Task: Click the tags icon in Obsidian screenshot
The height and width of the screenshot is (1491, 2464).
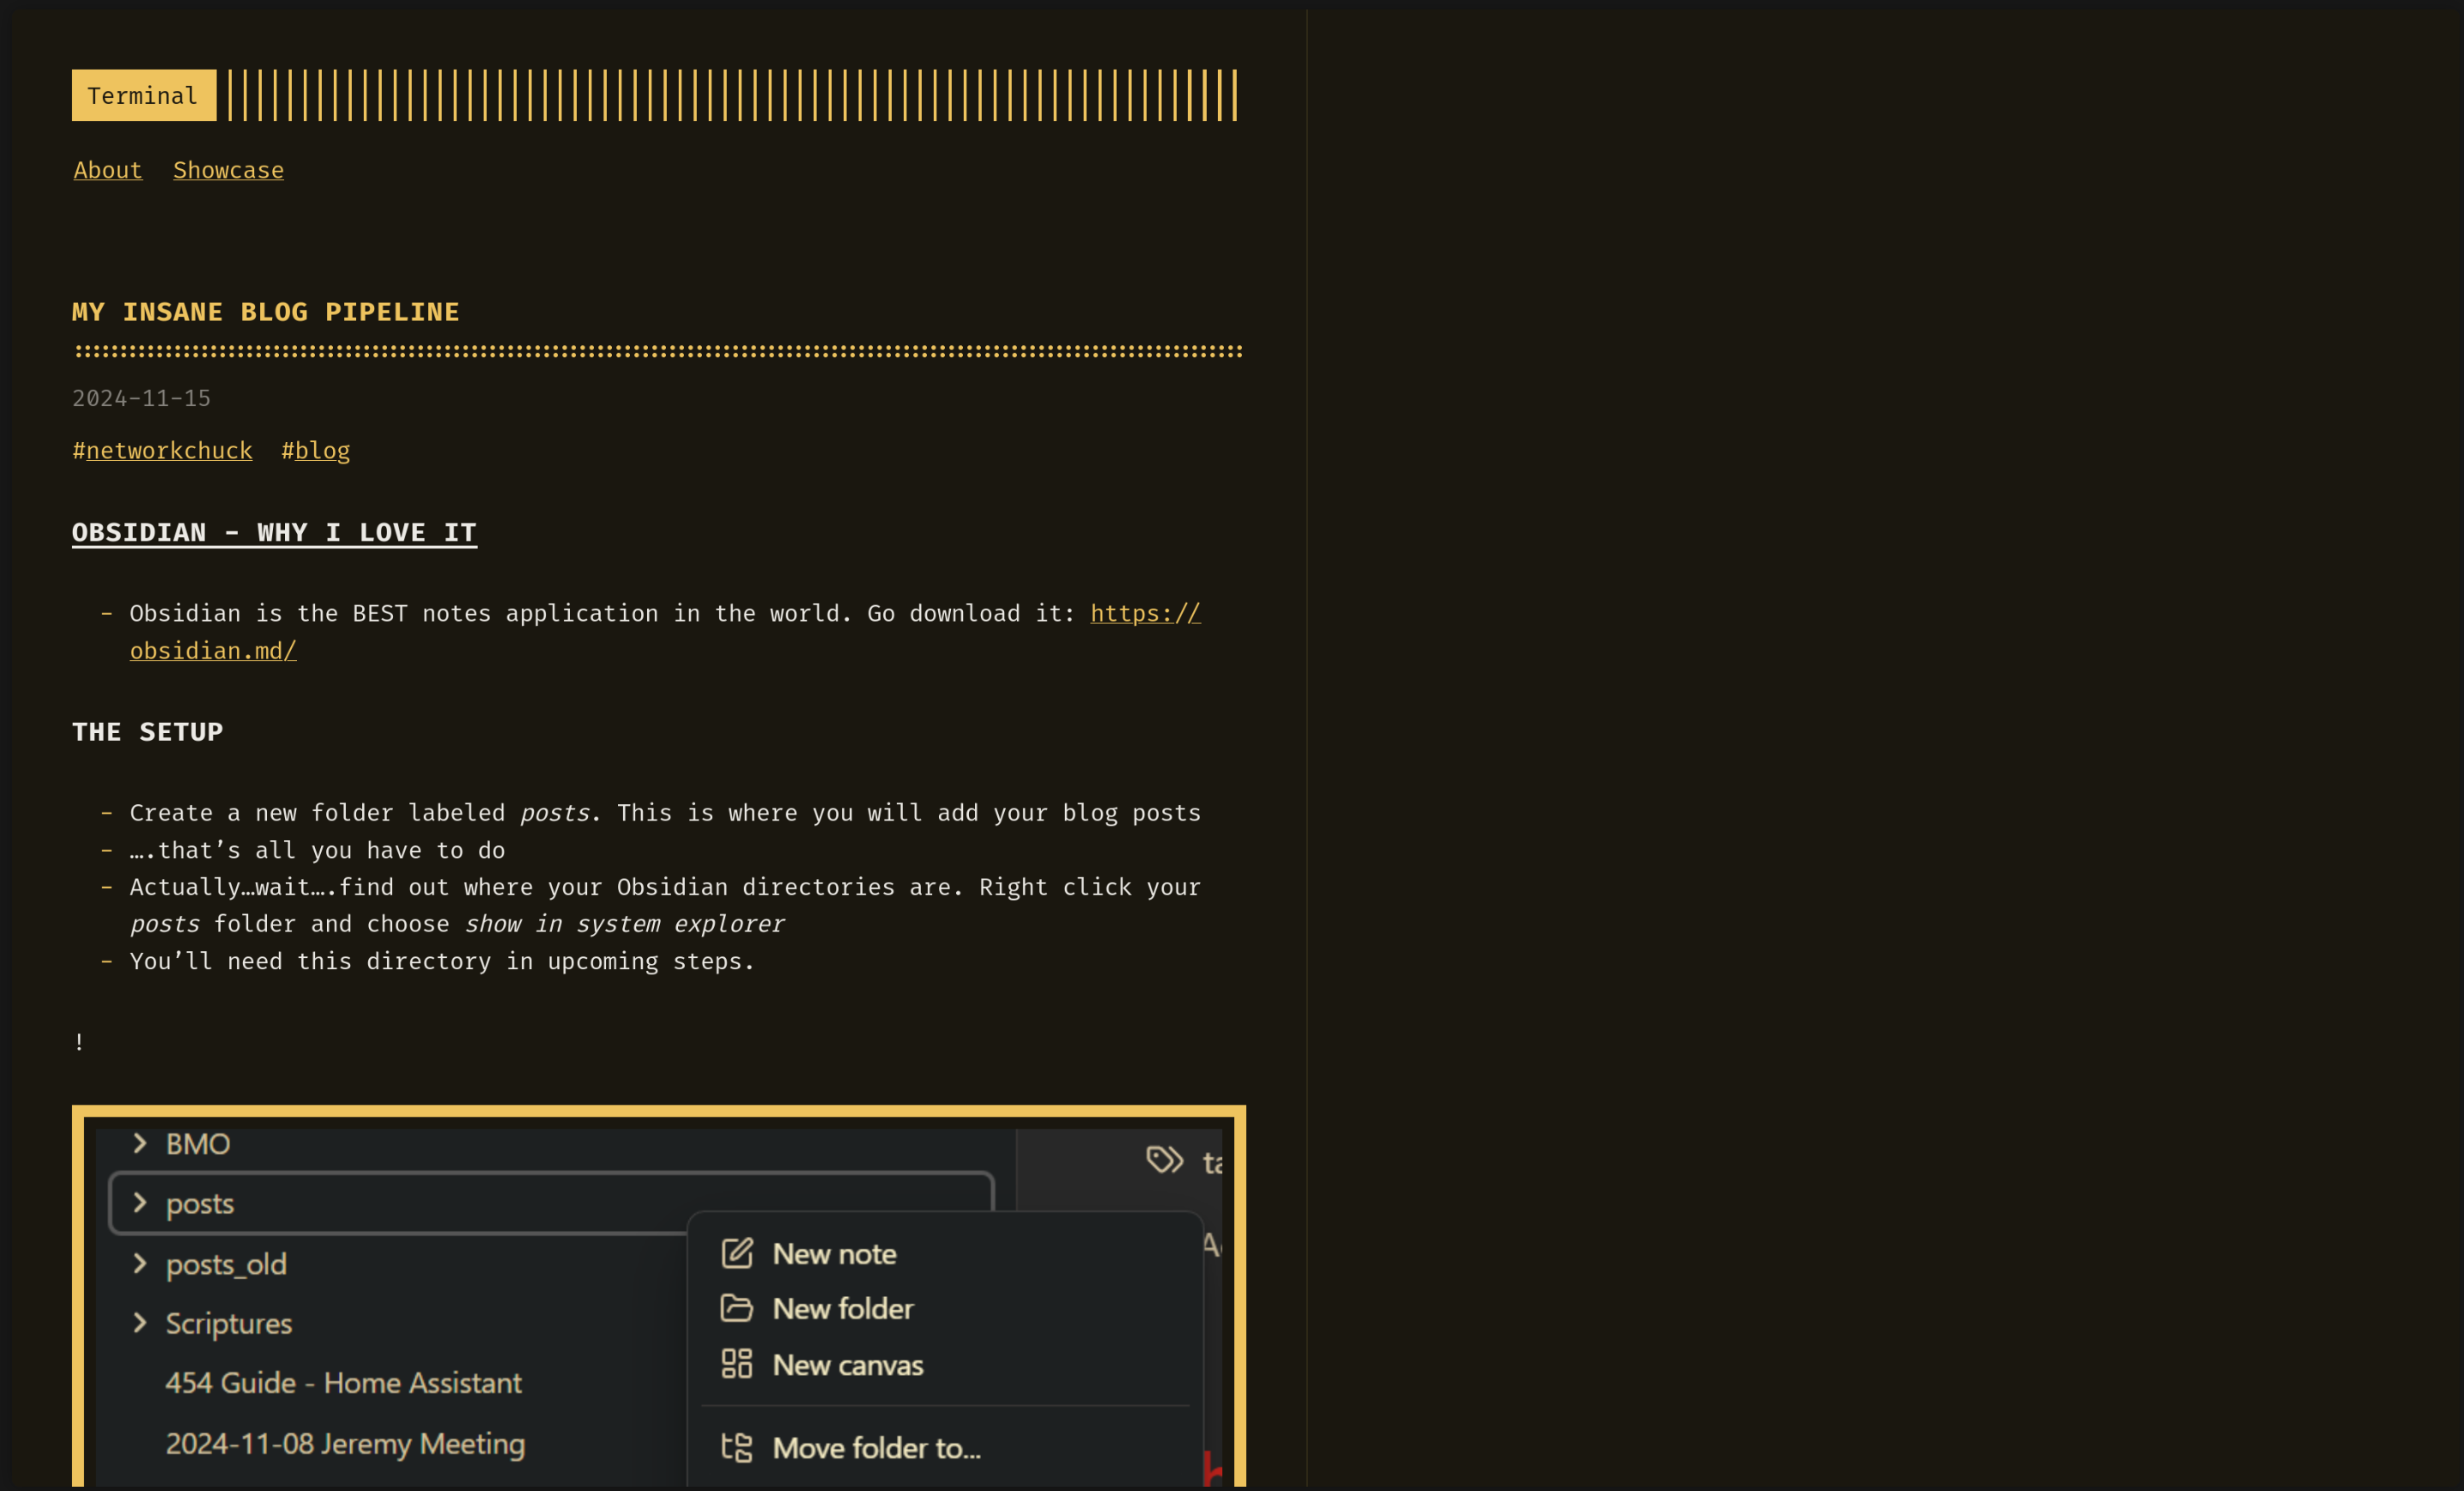Action: point(1165,1160)
